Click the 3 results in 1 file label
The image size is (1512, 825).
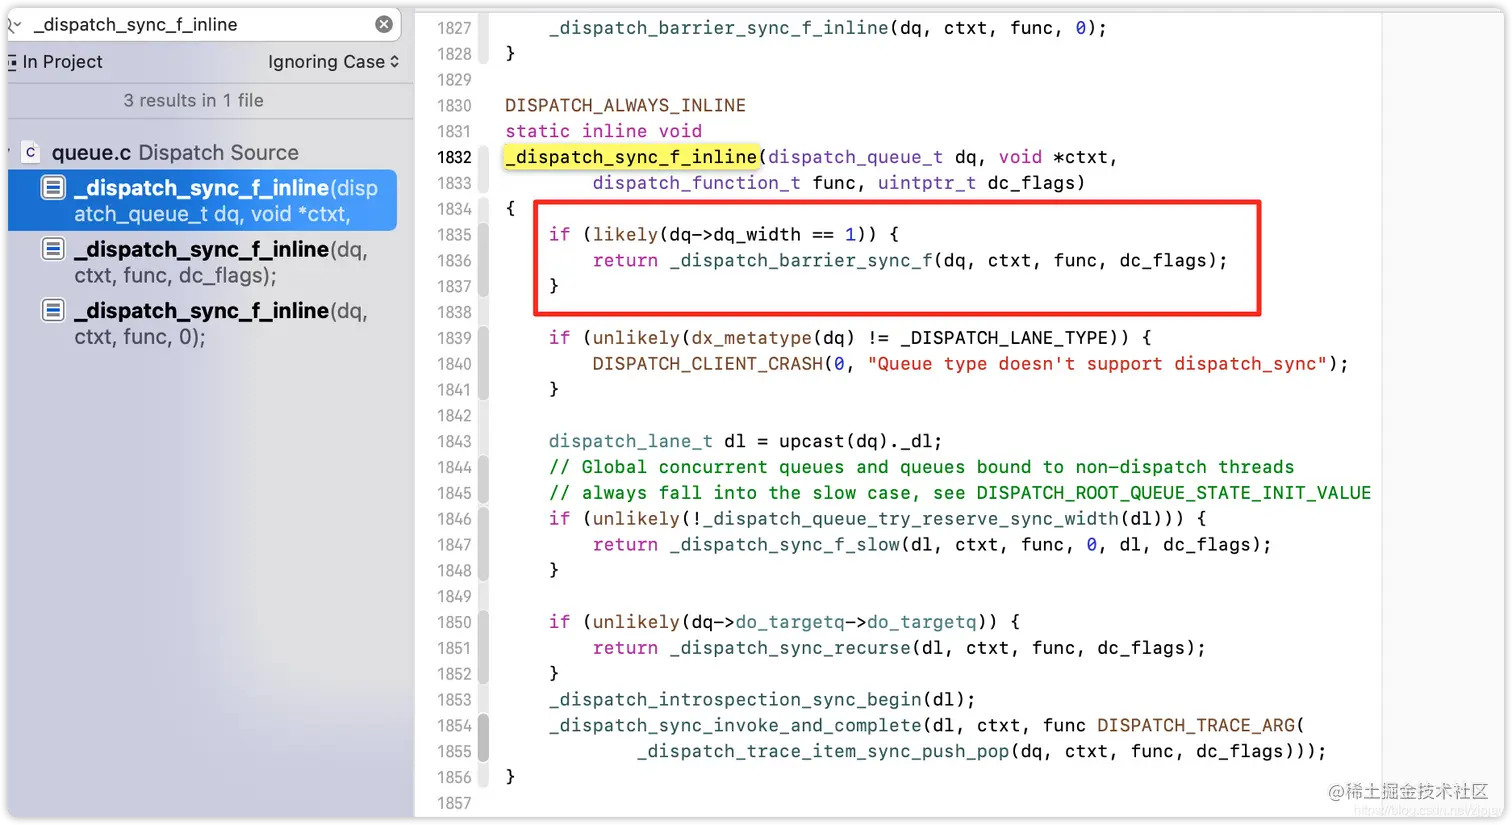193,100
